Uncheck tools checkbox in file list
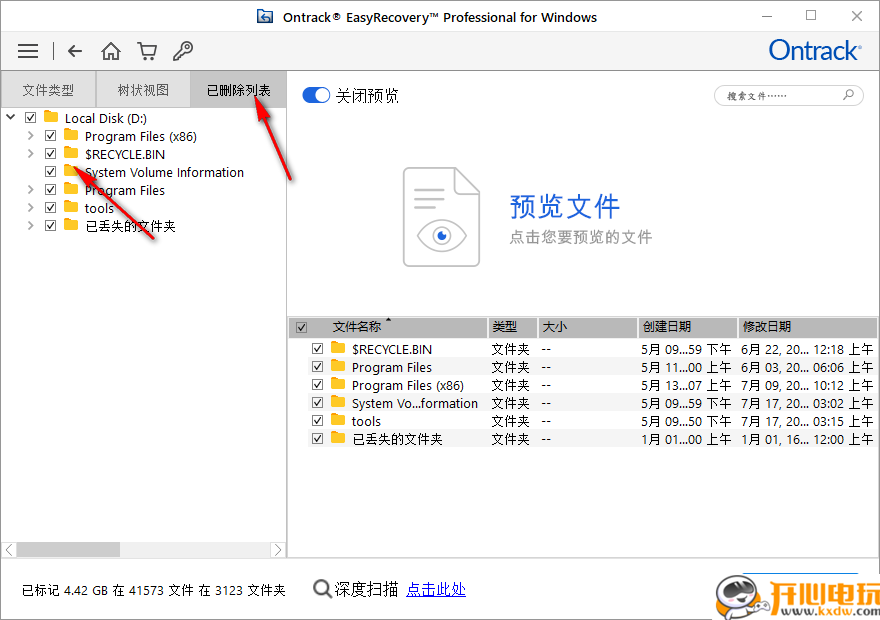This screenshot has height=620, width=880. coord(317,421)
